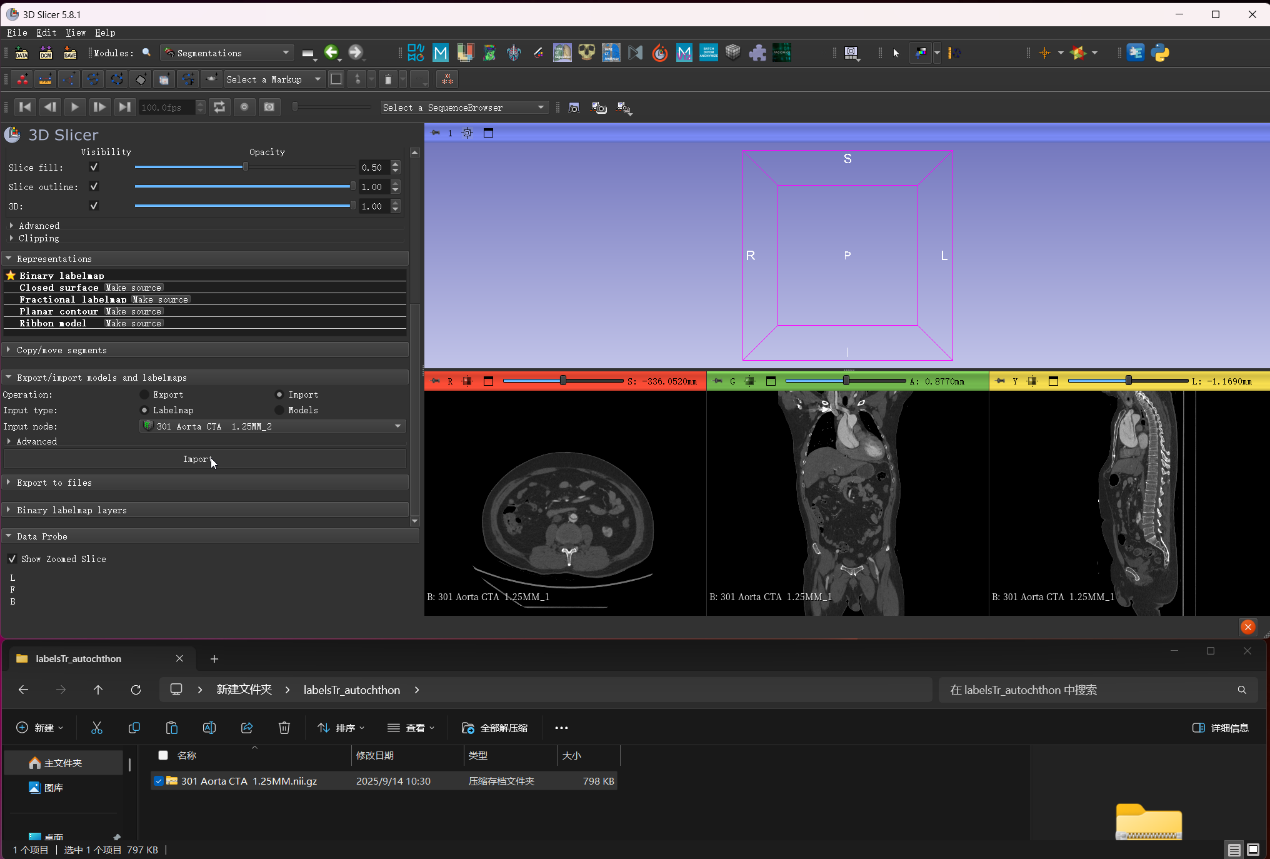Viewport: 1270px width, 859px height.
Task: Click the skull module icon
Action: pyautogui.click(x=587, y=53)
